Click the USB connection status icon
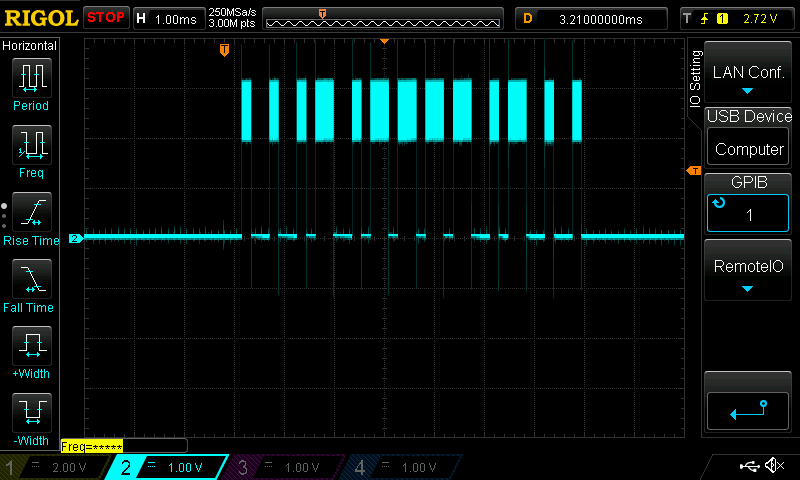 coord(749,466)
